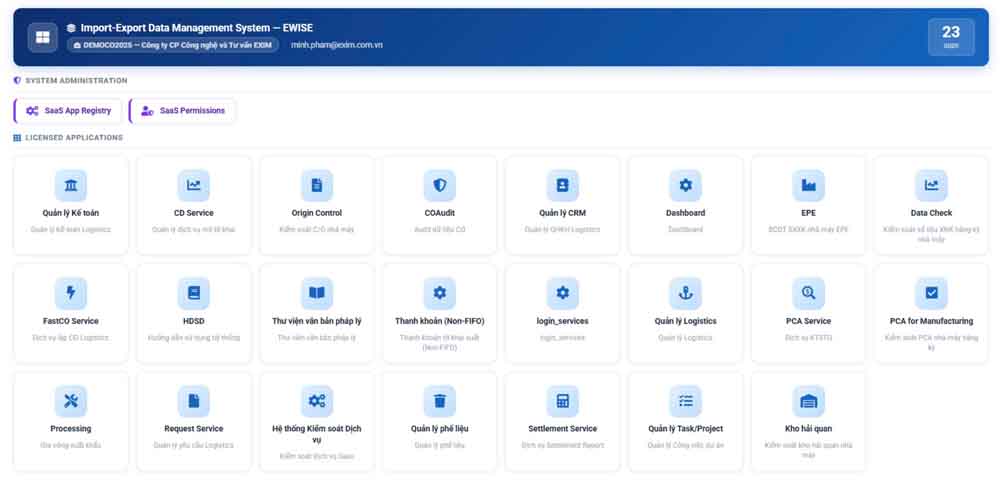The width and height of the screenshot is (1000, 496).
Task: Open the Origin Control document icon
Action: (x=317, y=186)
